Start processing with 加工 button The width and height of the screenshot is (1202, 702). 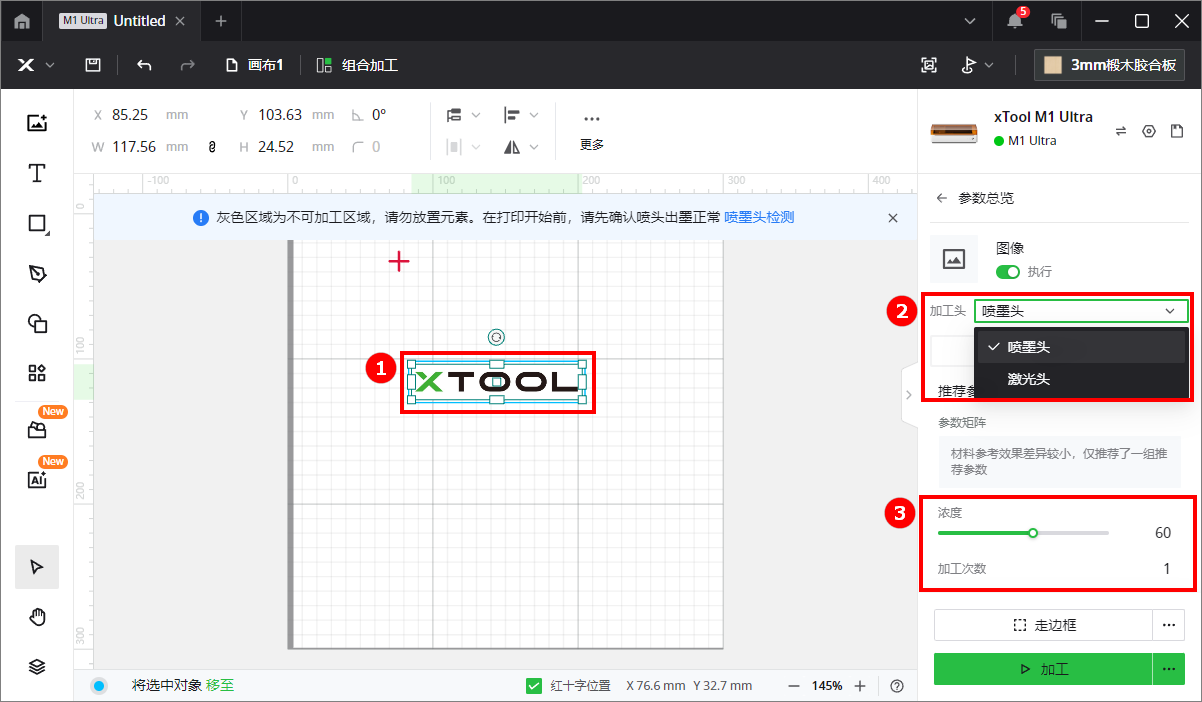(1043, 669)
